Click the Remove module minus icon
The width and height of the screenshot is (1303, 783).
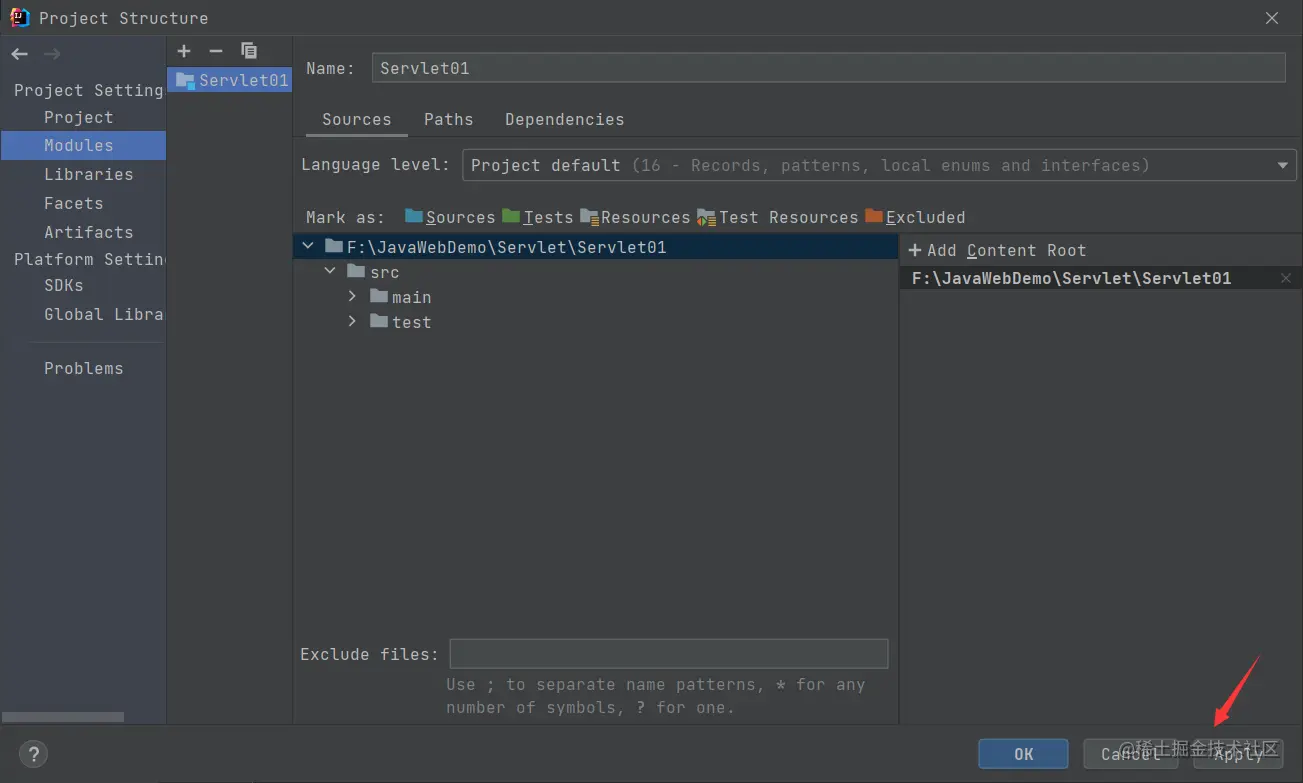point(216,51)
